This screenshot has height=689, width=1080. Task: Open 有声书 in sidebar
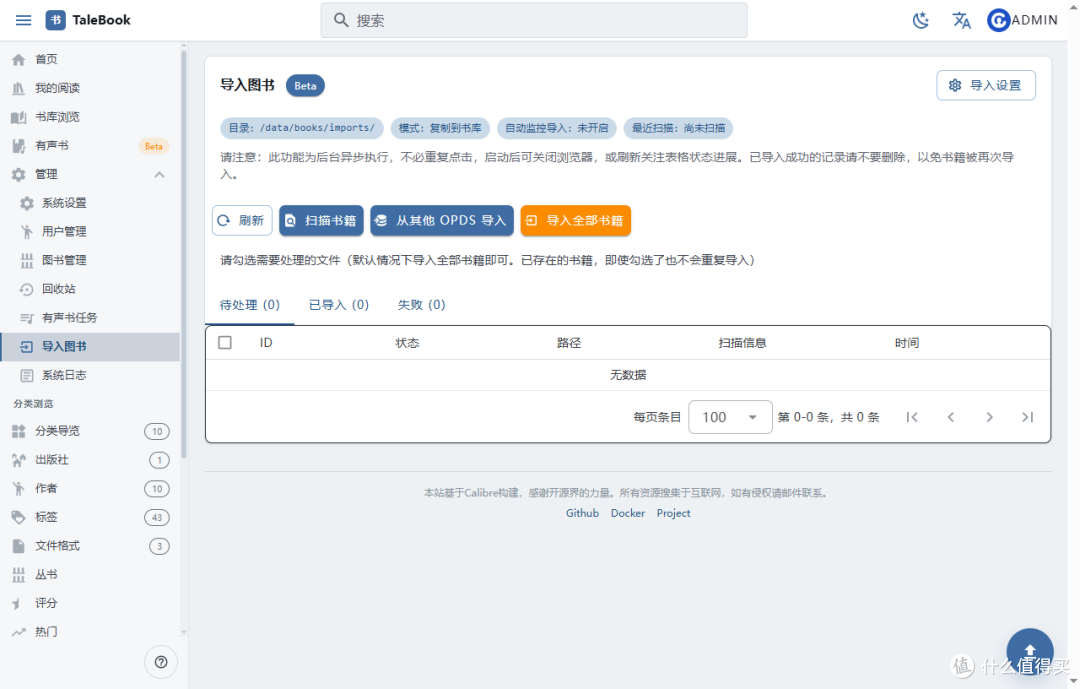(x=90, y=146)
